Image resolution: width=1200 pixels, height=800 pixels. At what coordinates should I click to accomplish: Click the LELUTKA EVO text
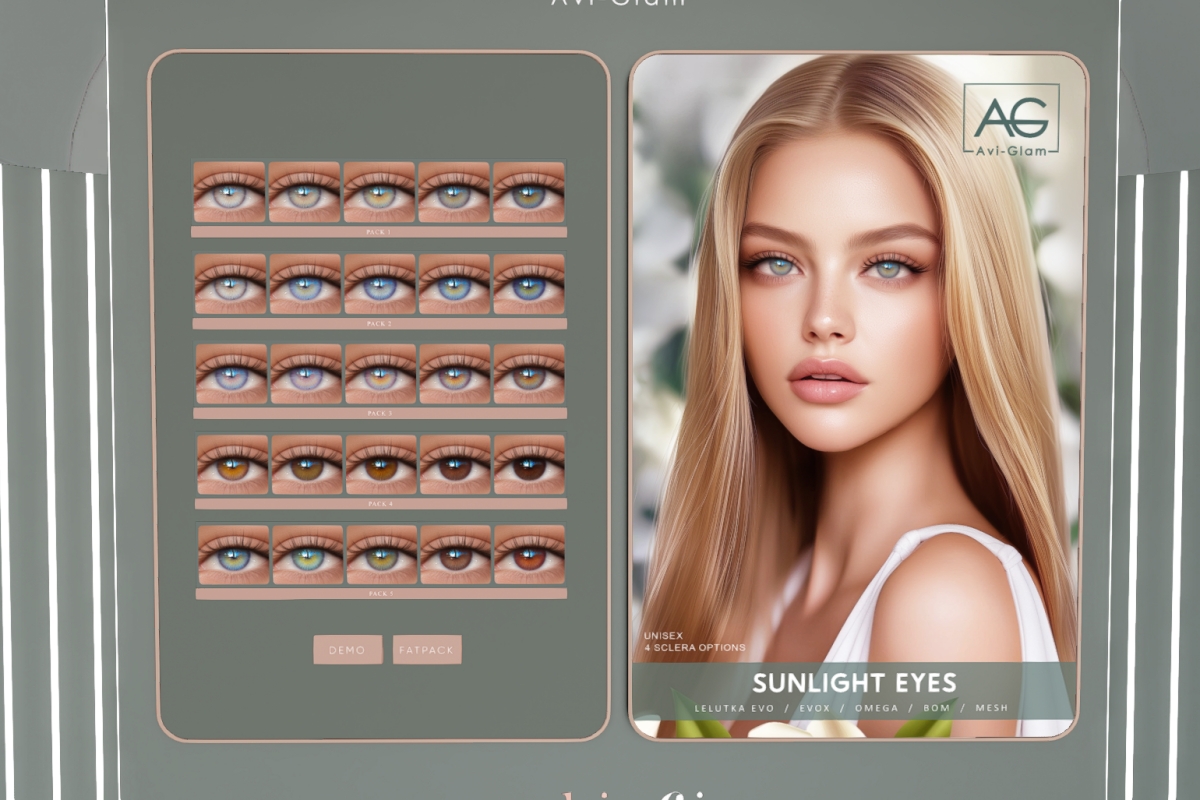(x=735, y=708)
